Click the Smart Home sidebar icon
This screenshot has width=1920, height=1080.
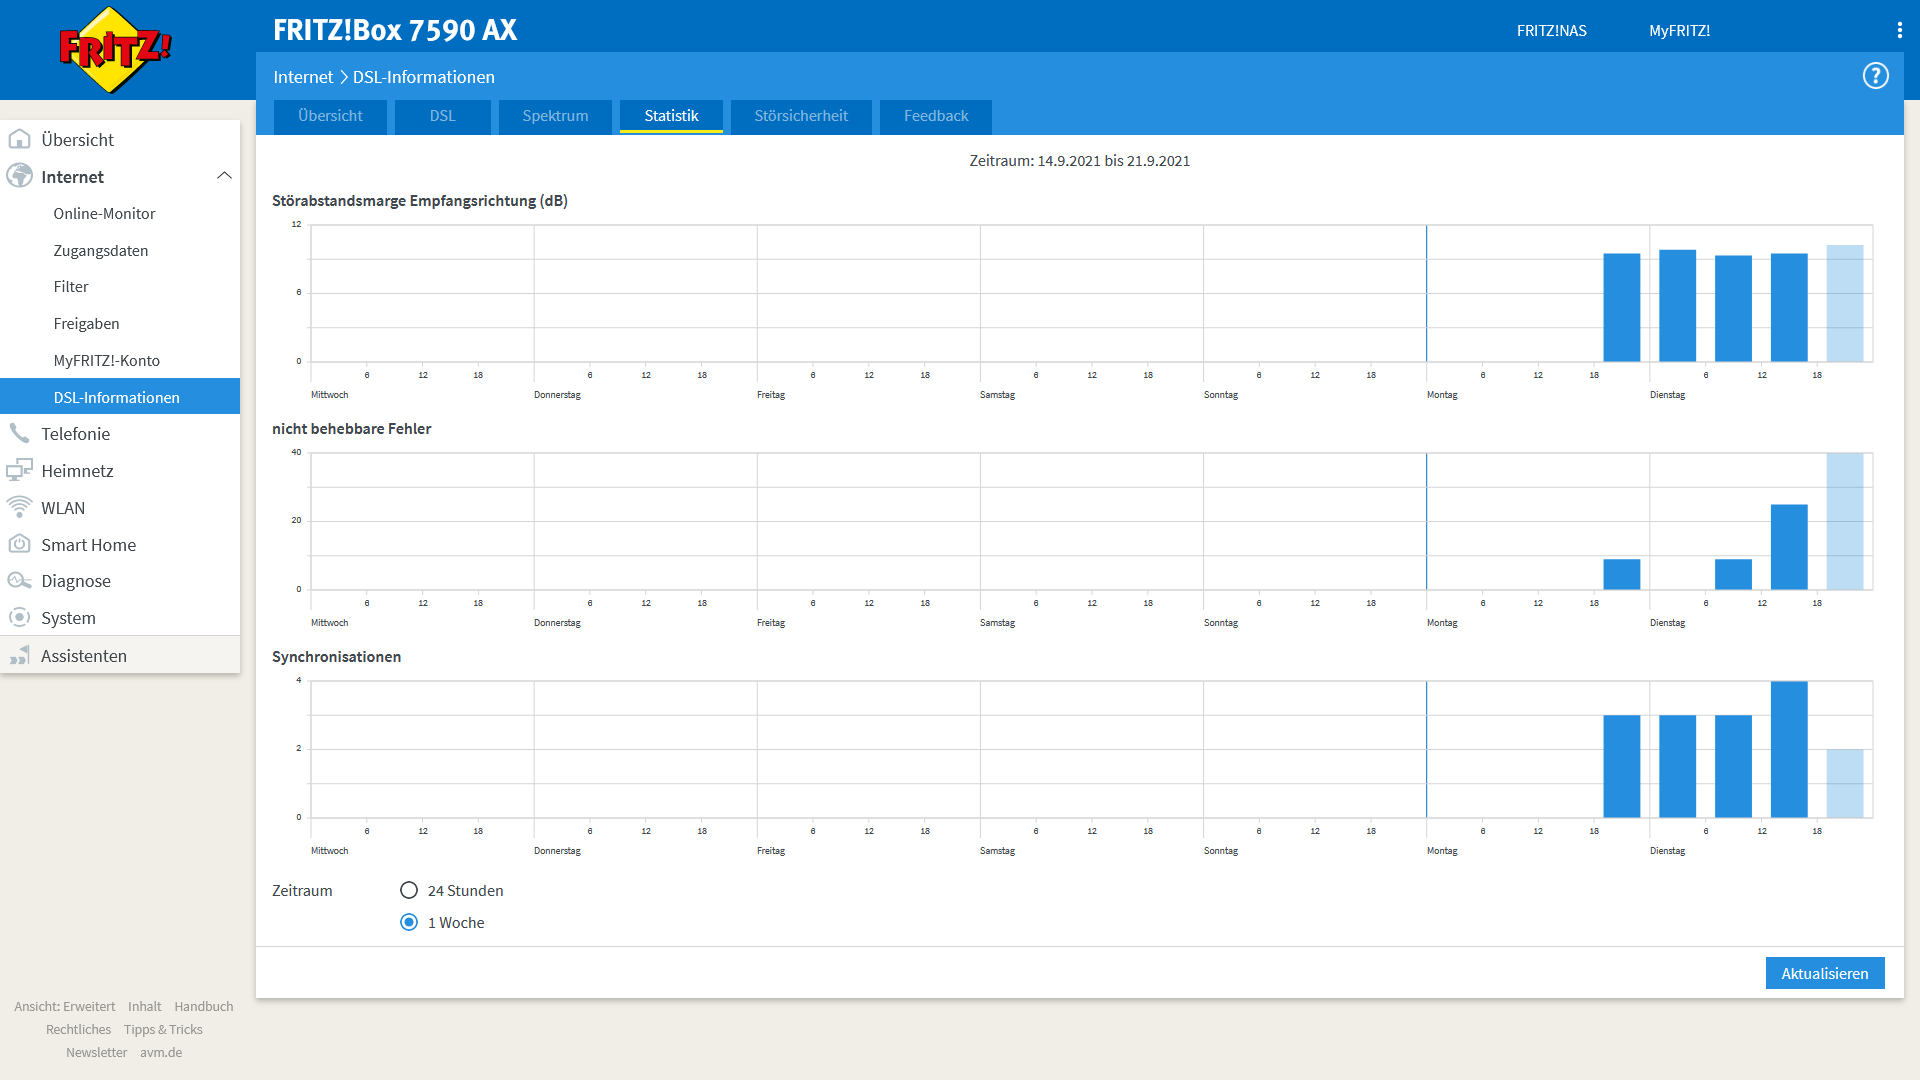(19, 545)
